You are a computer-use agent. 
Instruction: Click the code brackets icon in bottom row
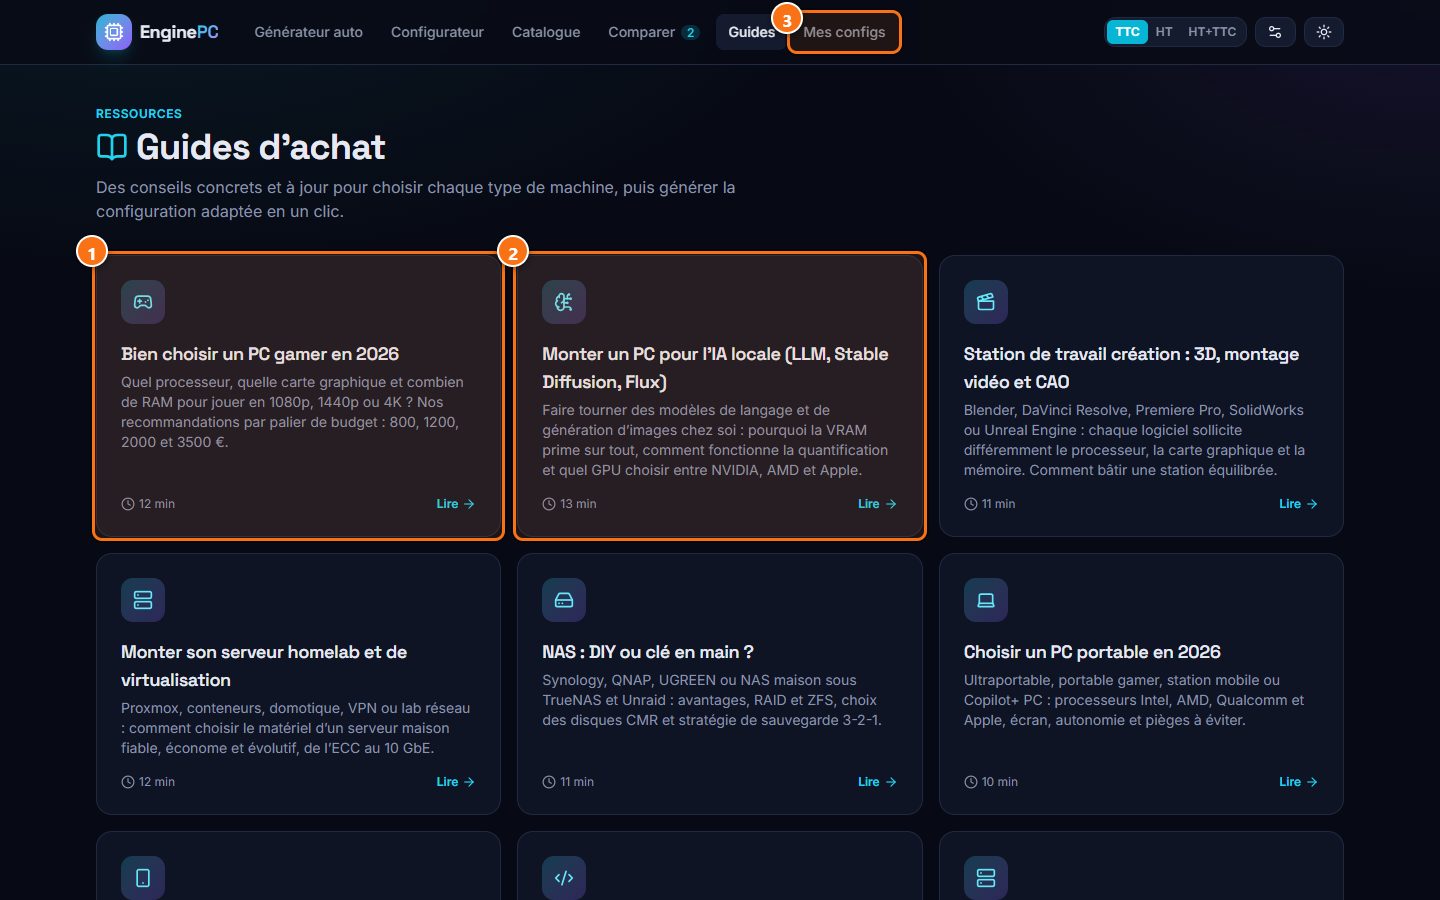564,878
